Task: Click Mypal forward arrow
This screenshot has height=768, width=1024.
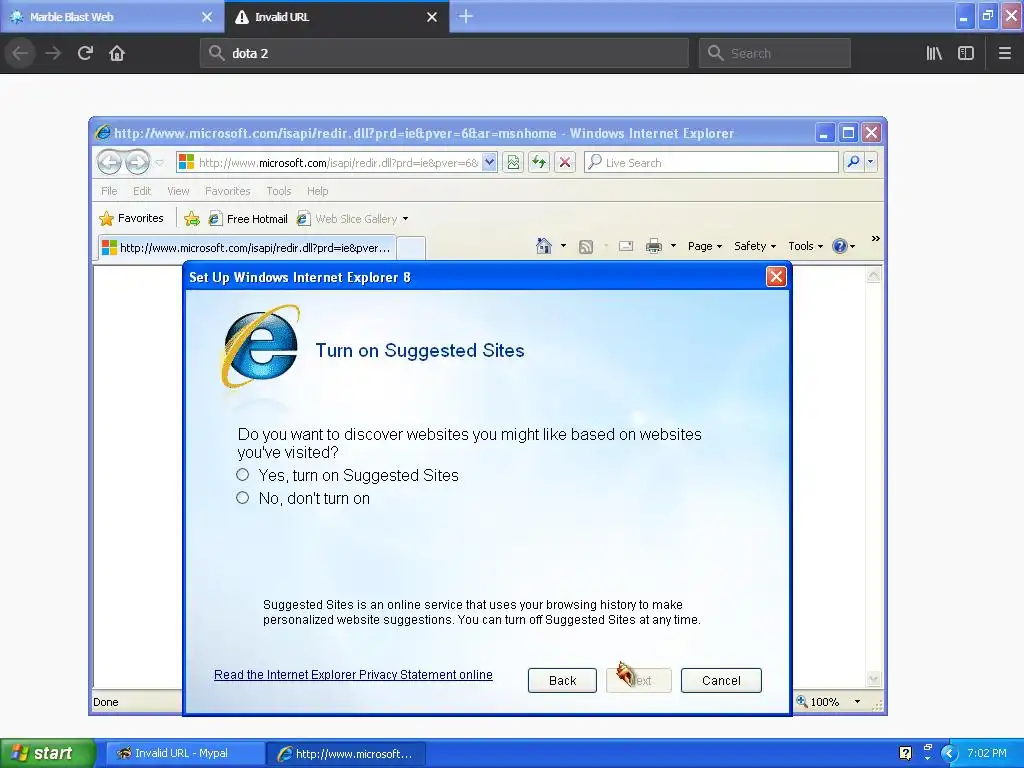Action: [x=53, y=53]
